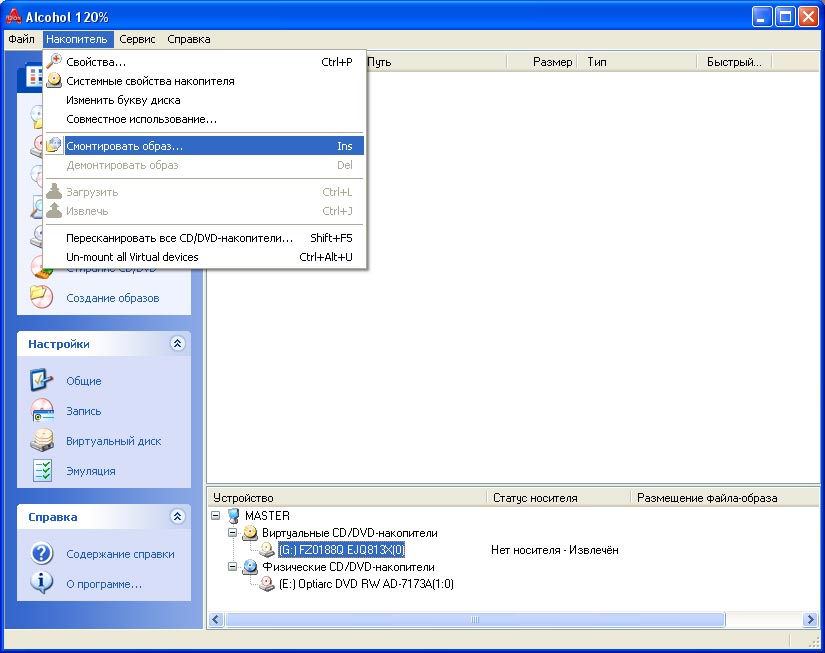Click the drive icon of the (G:) virtual drive
The image size is (825, 653).
tap(267, 550)
